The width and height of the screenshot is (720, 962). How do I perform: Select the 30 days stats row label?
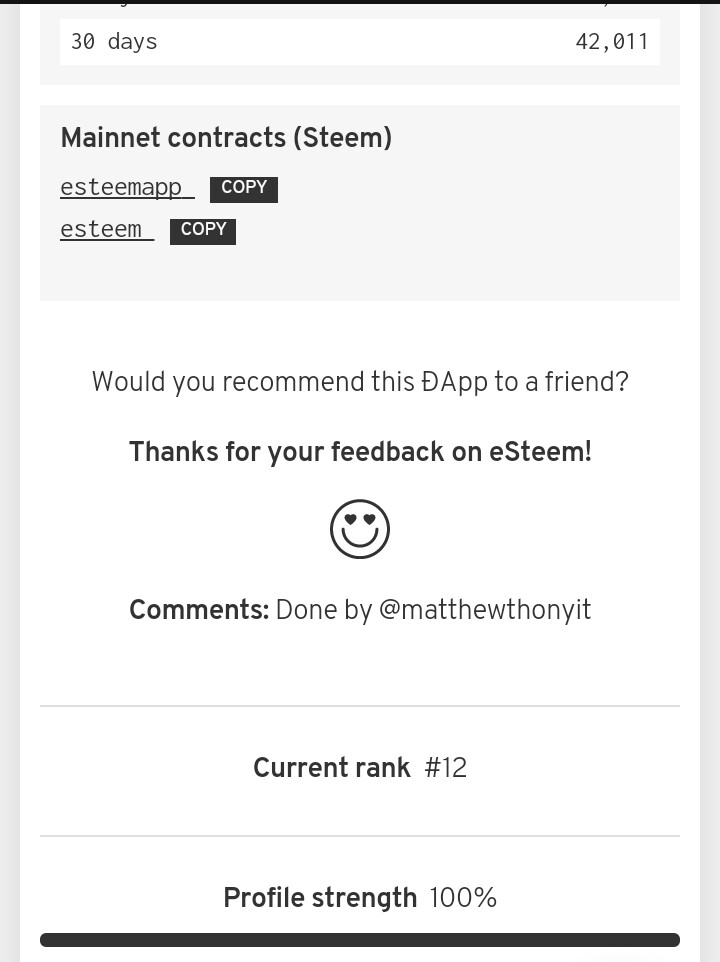coord(114,42)
